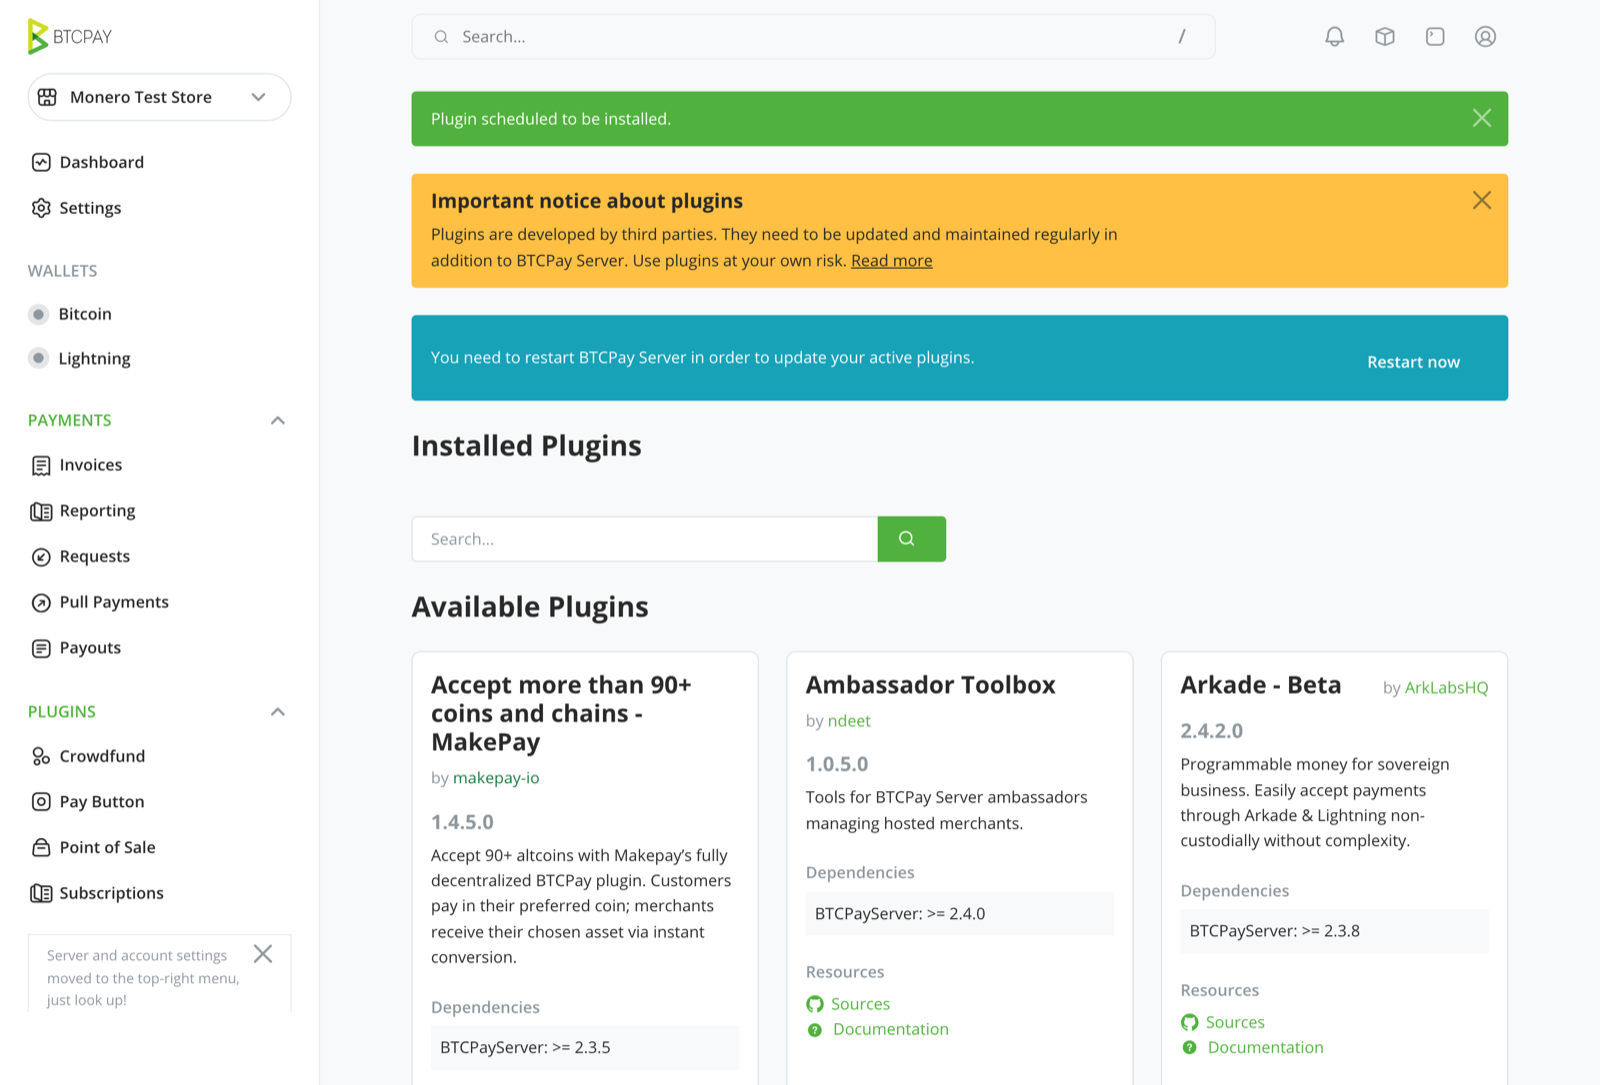Image resolution: width=1600 pixels, height=1085 pixels.
Task: Go to Dashboard
Action: pos(102,162)
